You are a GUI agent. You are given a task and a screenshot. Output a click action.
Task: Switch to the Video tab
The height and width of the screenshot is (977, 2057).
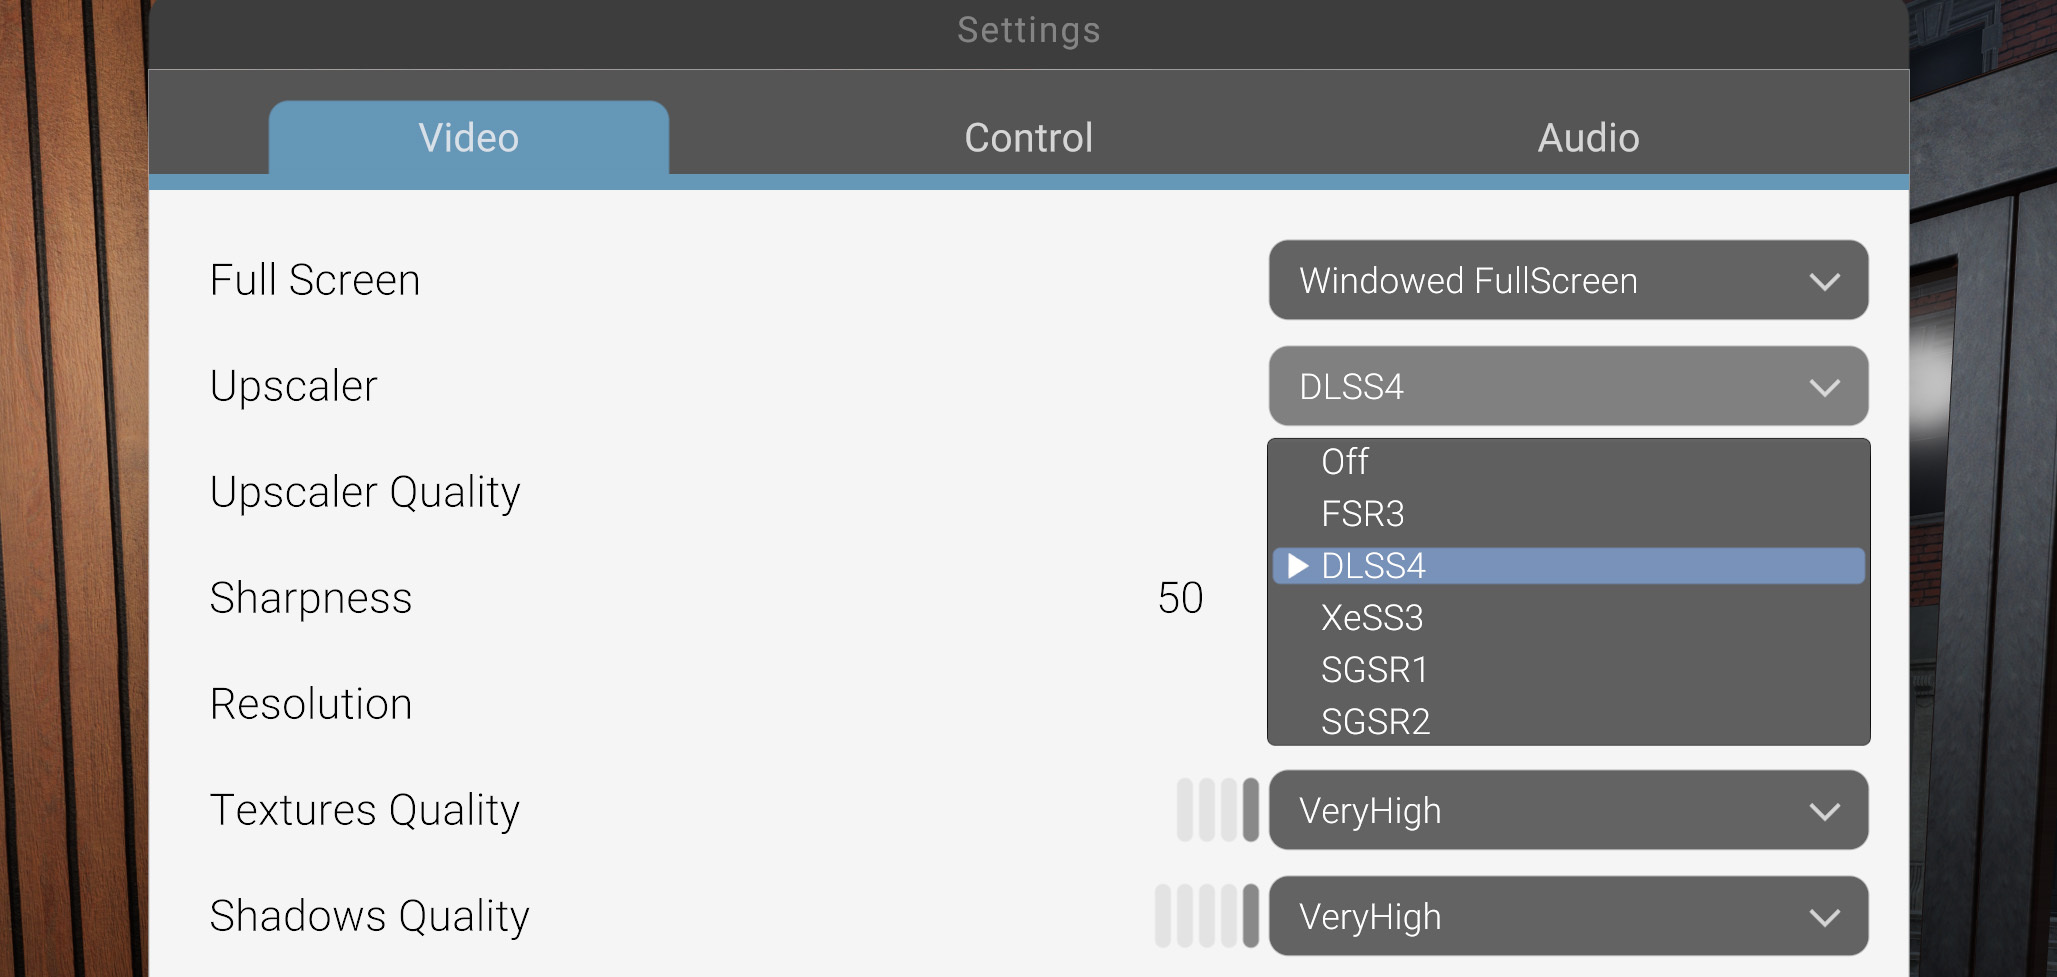click(x=469, y=138)
